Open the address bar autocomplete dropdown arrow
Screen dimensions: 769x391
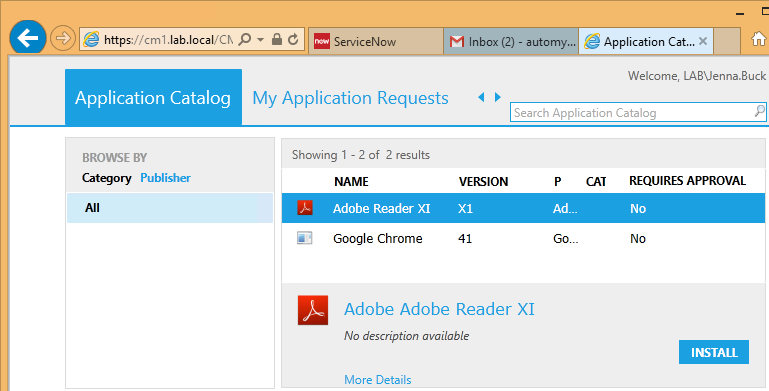tap(260, 39)
